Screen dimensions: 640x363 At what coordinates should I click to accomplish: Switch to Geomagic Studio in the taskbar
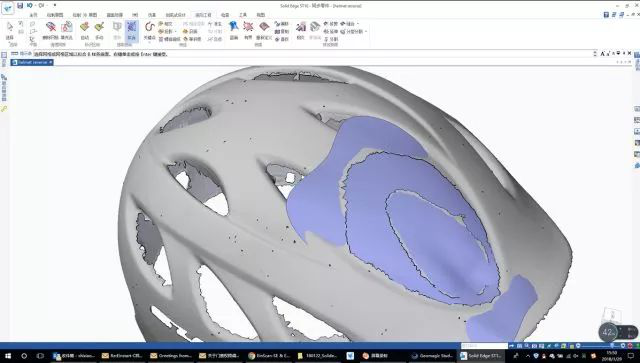tap(433, 356)
